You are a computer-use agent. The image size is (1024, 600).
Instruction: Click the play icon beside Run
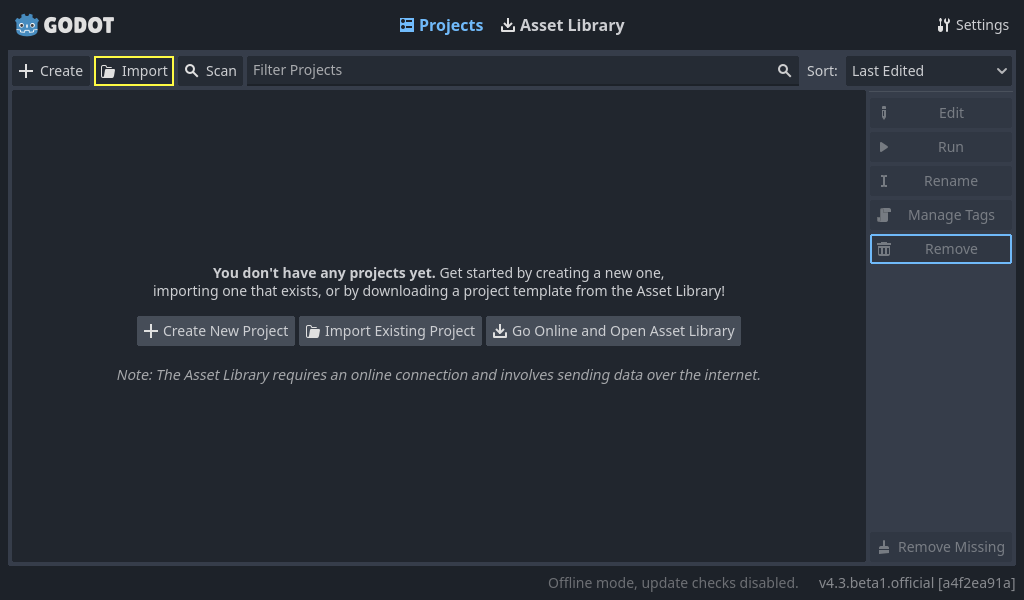coord(884,146)
